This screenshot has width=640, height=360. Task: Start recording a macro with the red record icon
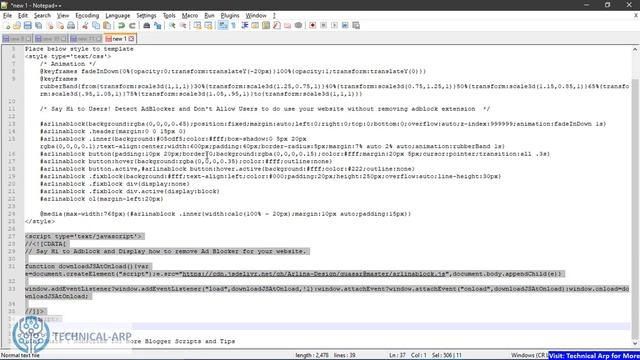pyautogui.click(x=313, y=25)
